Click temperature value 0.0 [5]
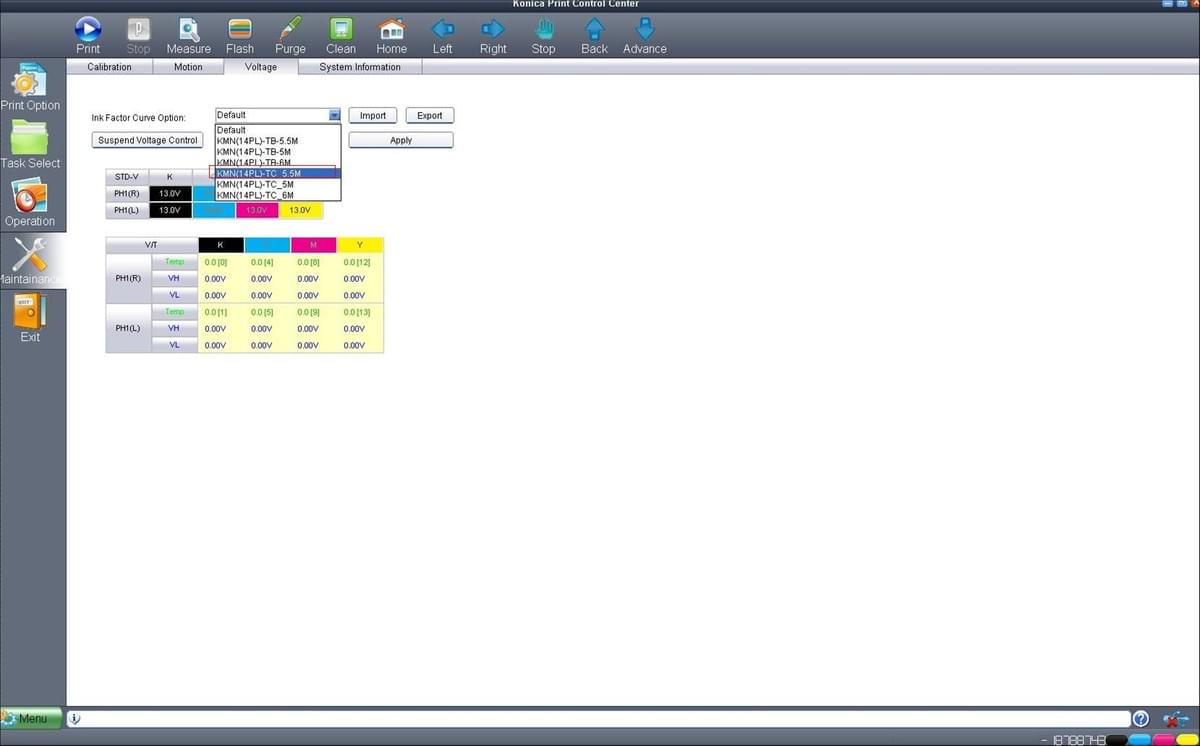Viewport: 1200px width, 746px height. pyautogui.click(x=262, y=312)
